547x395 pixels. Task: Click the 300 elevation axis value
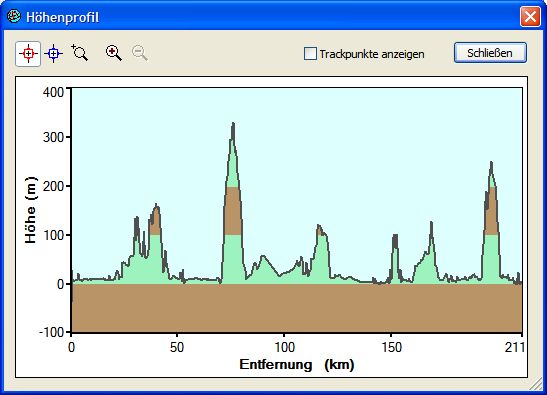53,137
